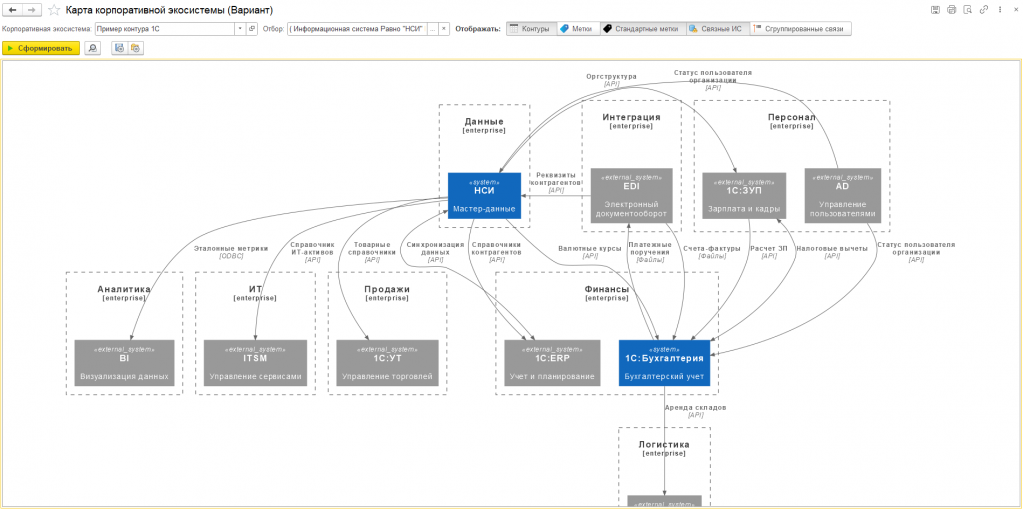Click the Сформировать button
1023x509 pixels.
tap(42, 48)
